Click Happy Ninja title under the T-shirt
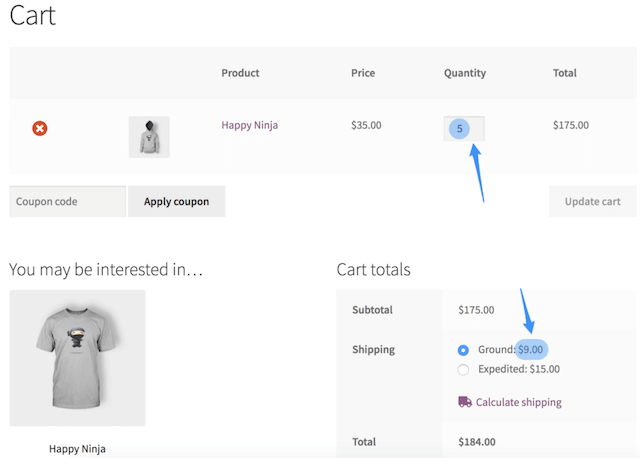Image resolution: width=640 pixels, height=458 pixels. (77, 448)
